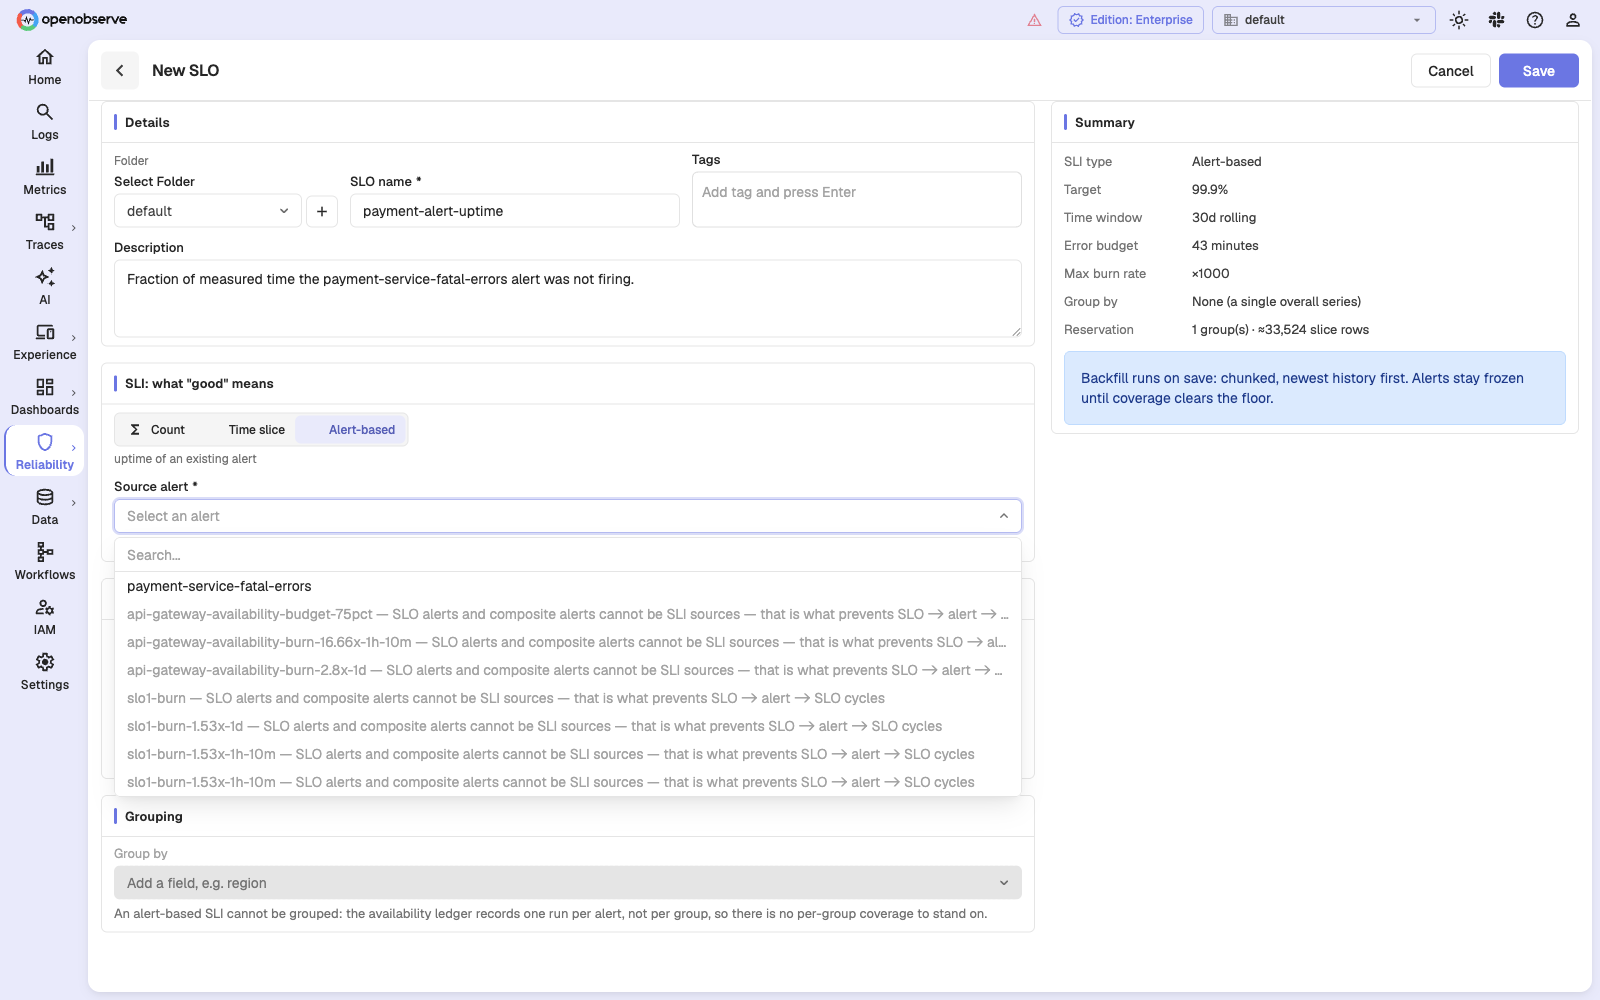Screen dimensions: 1600x1000
Task: Expand the Select Folder dropdown
Action: pos(208,211)
